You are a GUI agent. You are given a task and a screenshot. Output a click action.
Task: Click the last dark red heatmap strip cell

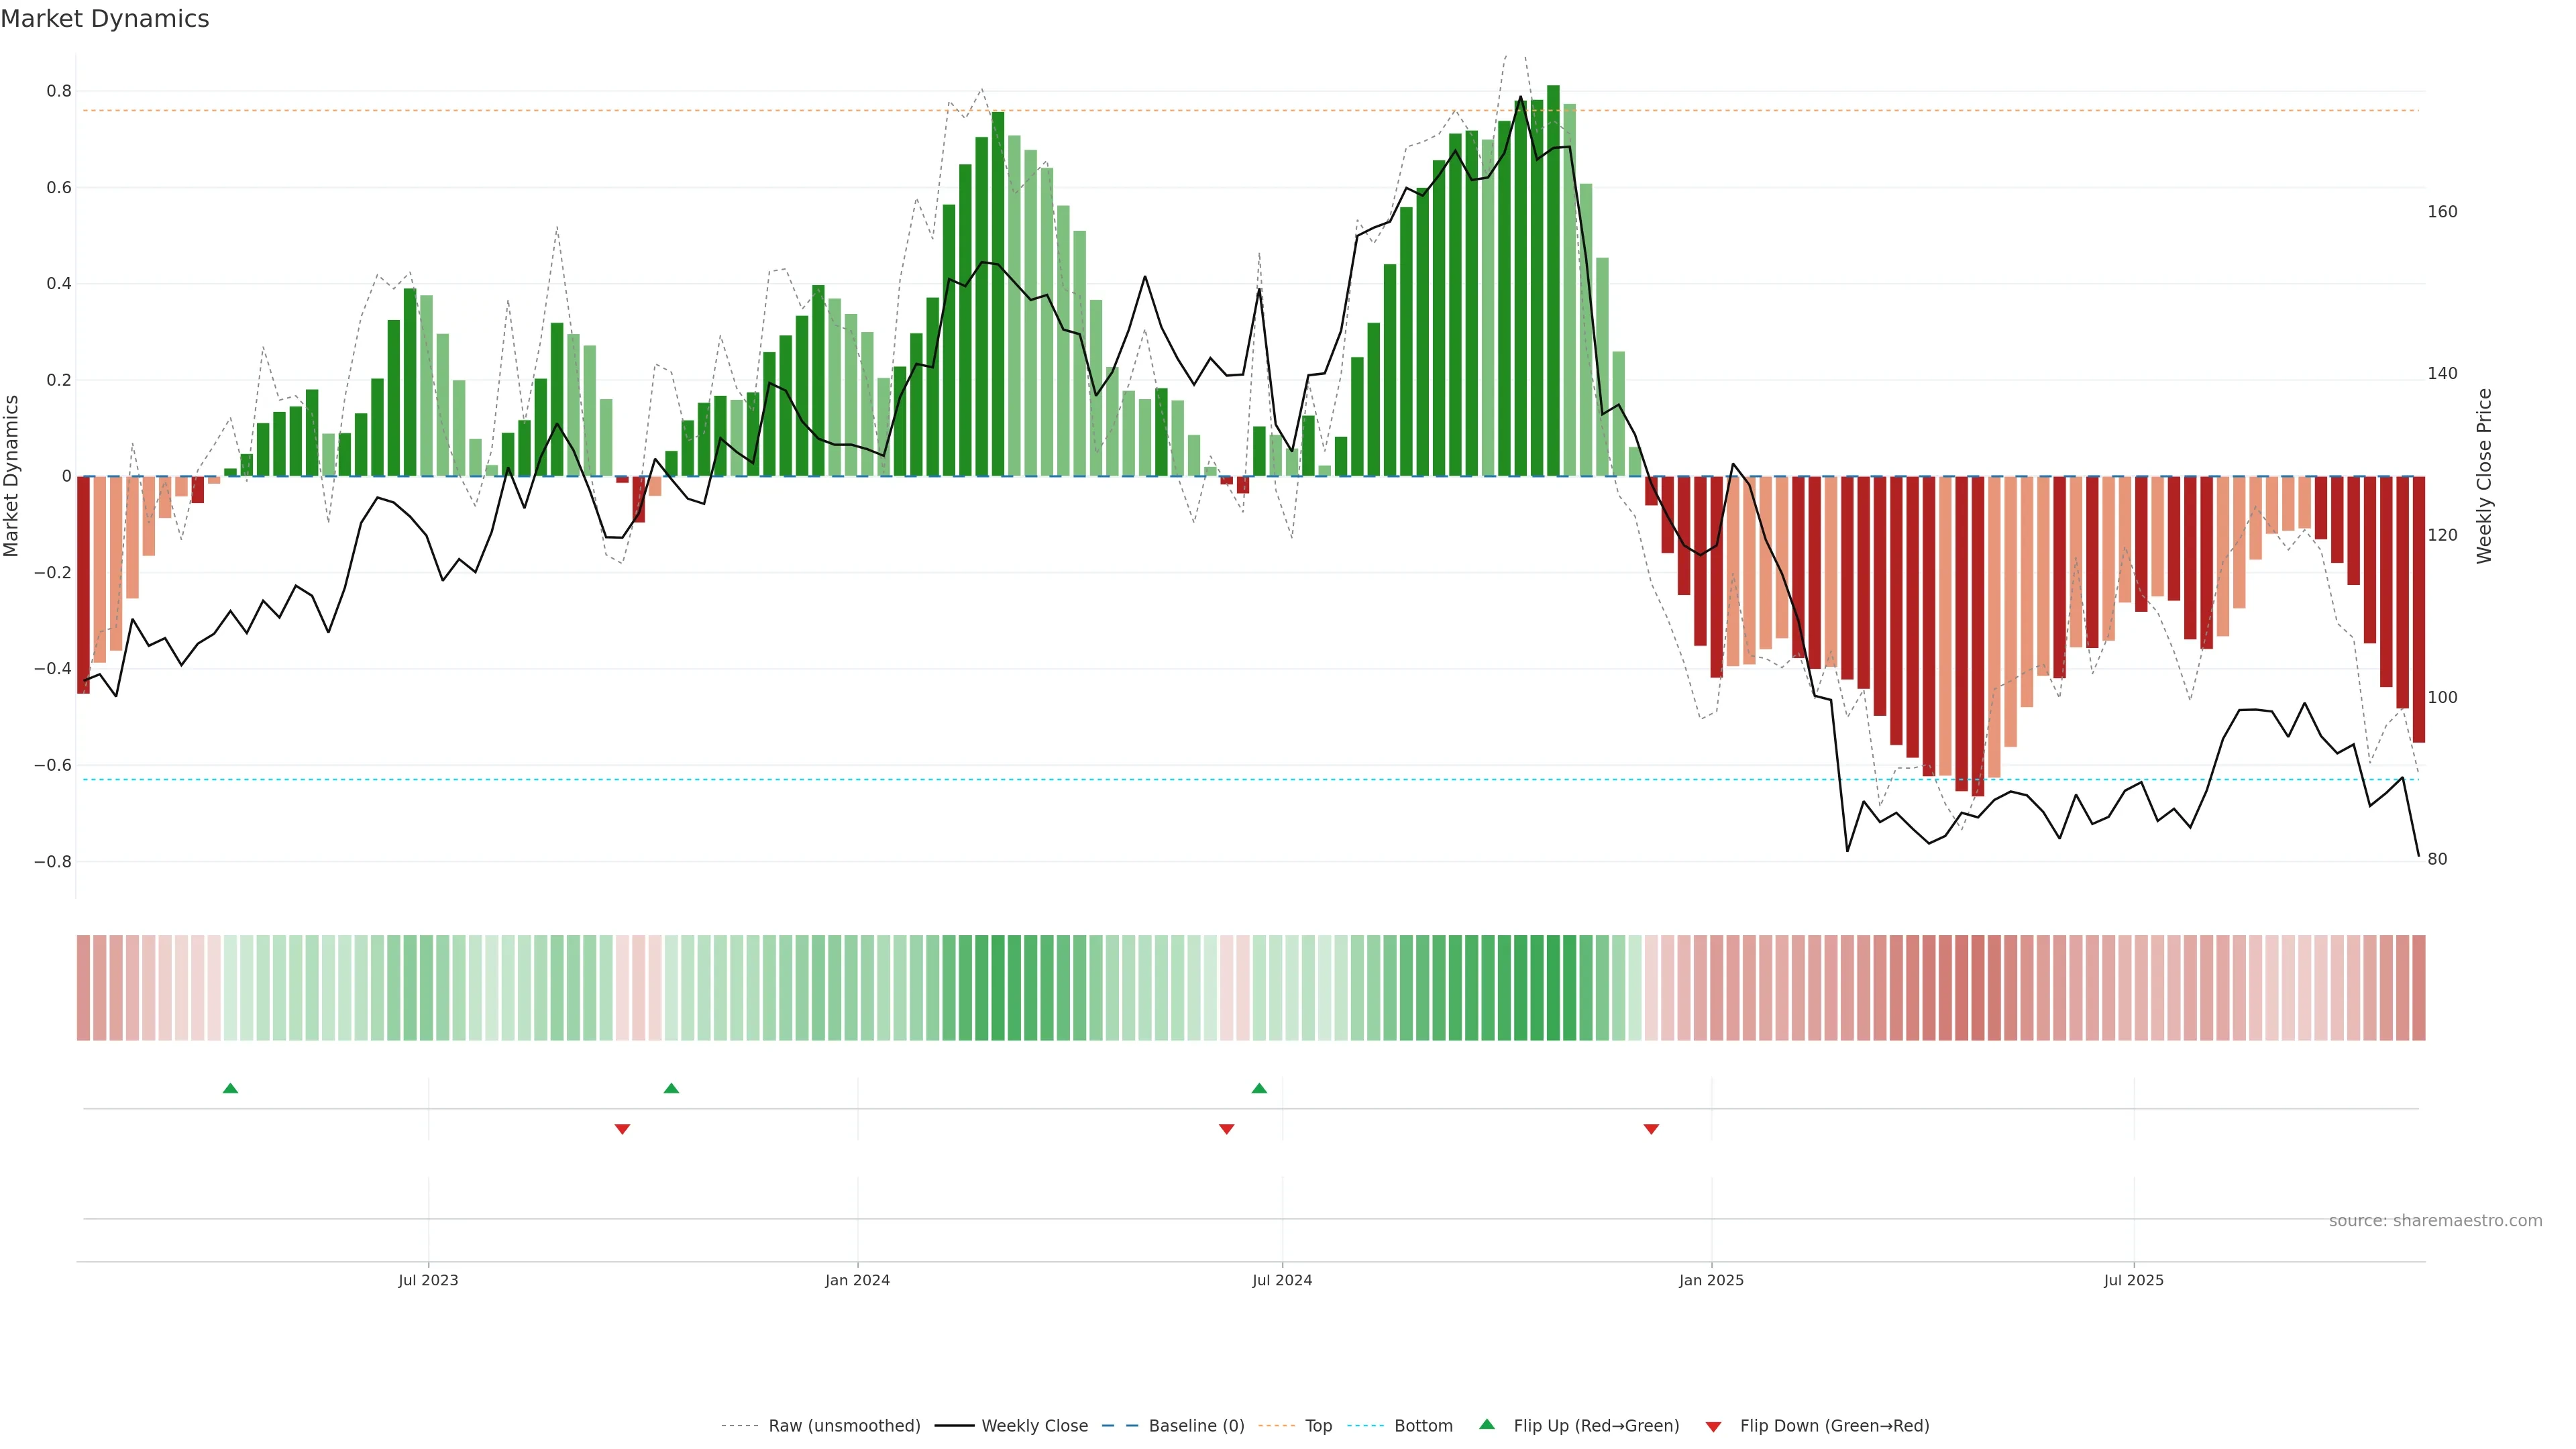pyautogui.click(x=2418, y=988)
